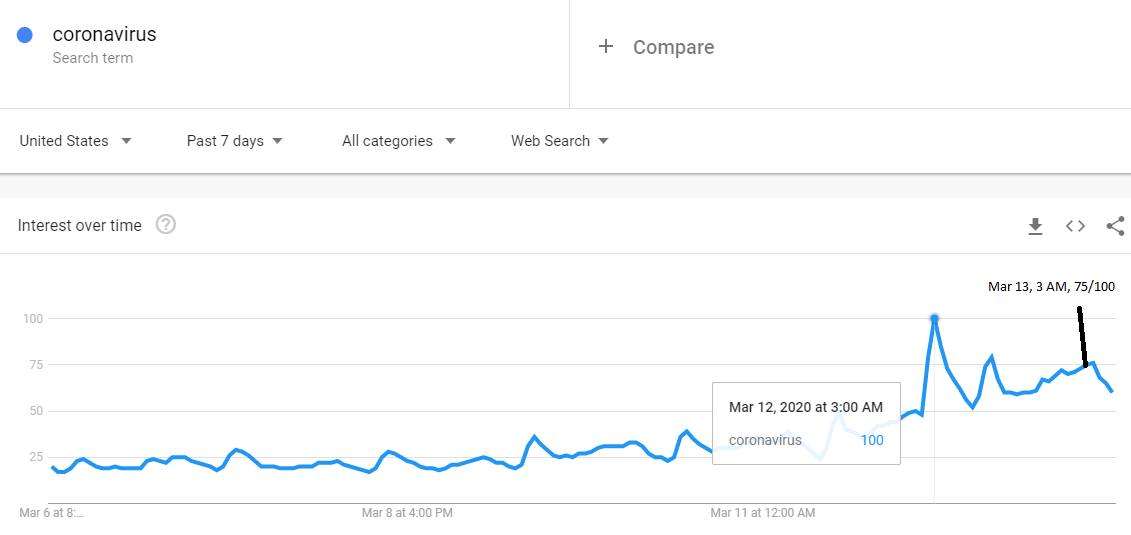The width and height of the screenshot is (1131, 535).
Task: Select the Mar 6 axis label
Action: tap(50, 513)
